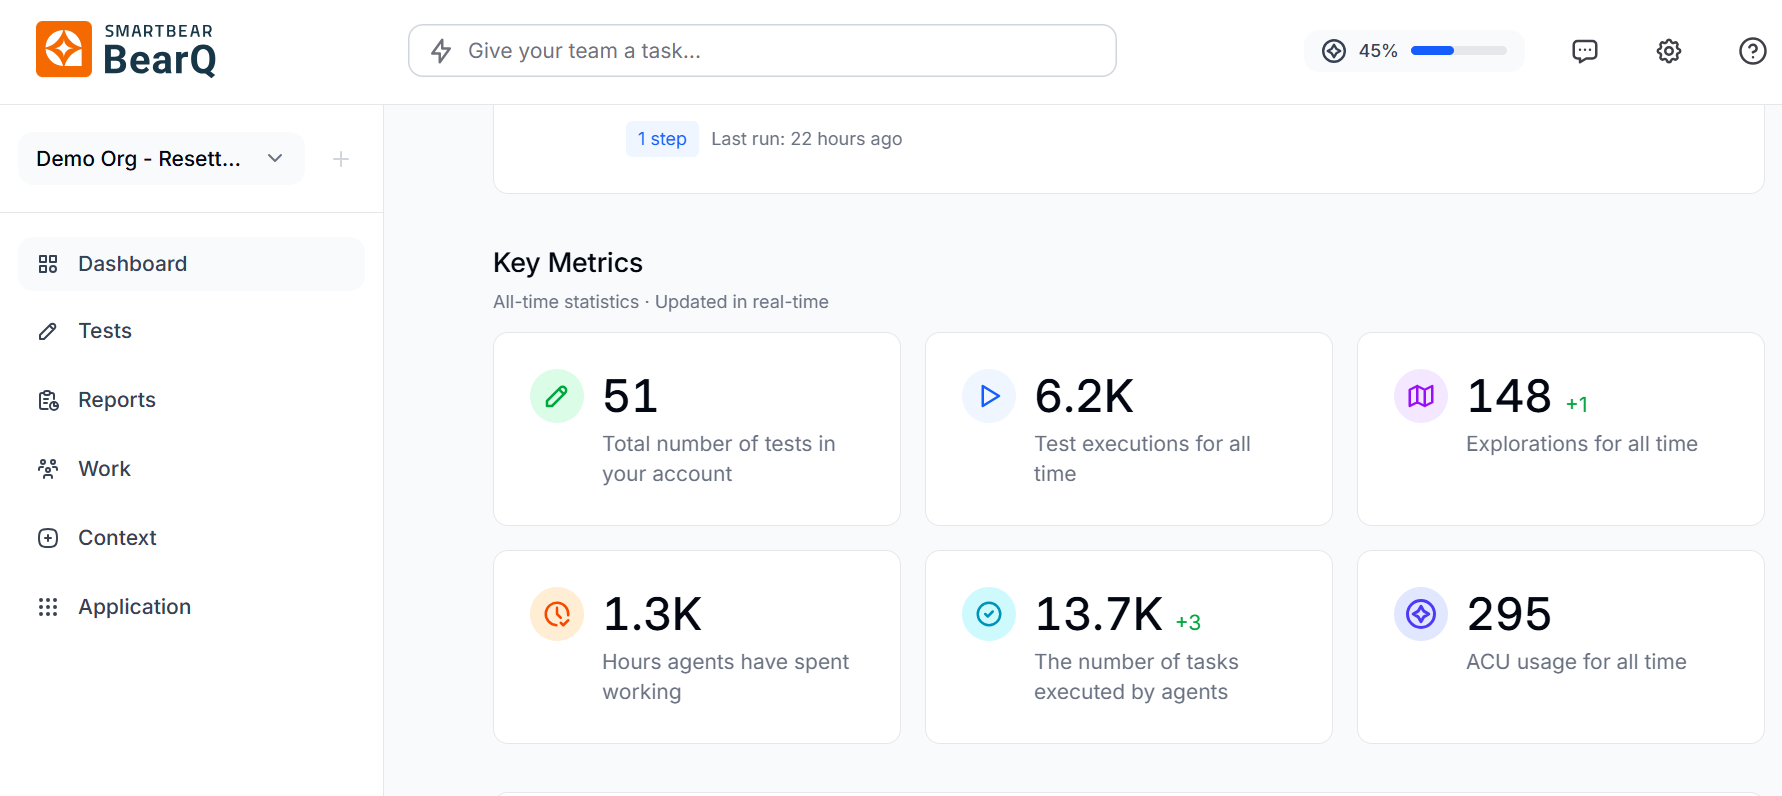Click the orange clock icon on hours card
The height and width of the screenshot is (796, 1782).
coord(557,614)
